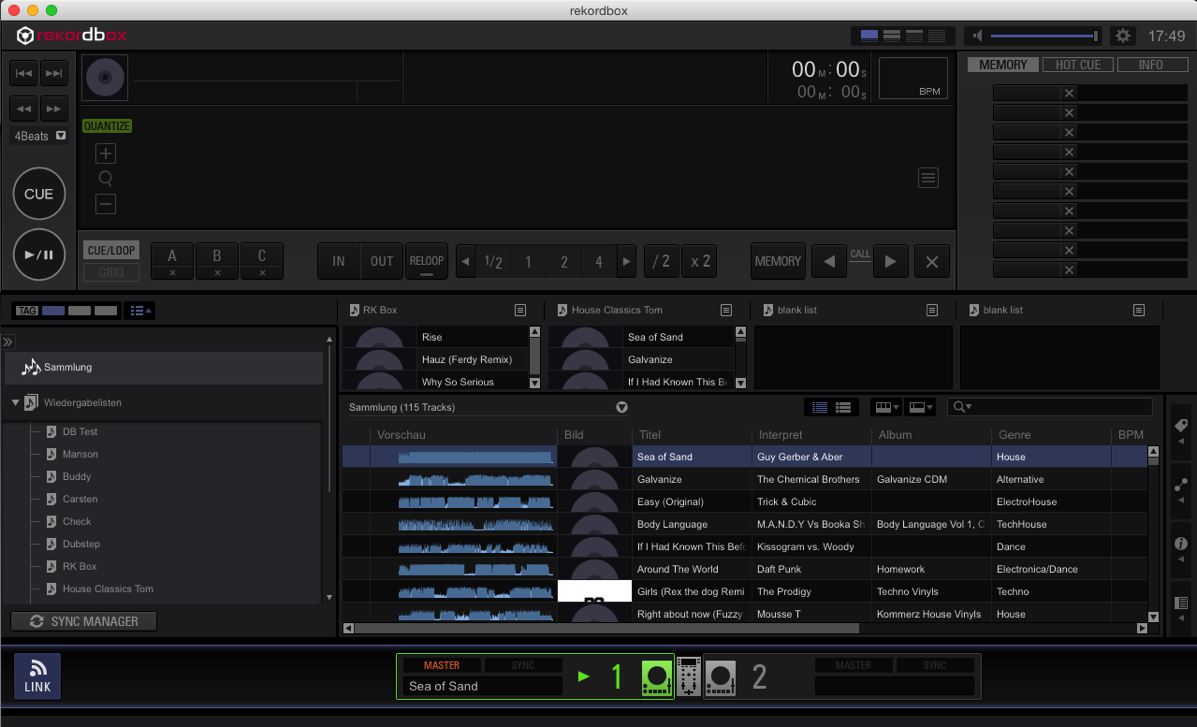Click the LINK icon button
This screenshot has height=727, width=1197.
click(37, 676)
